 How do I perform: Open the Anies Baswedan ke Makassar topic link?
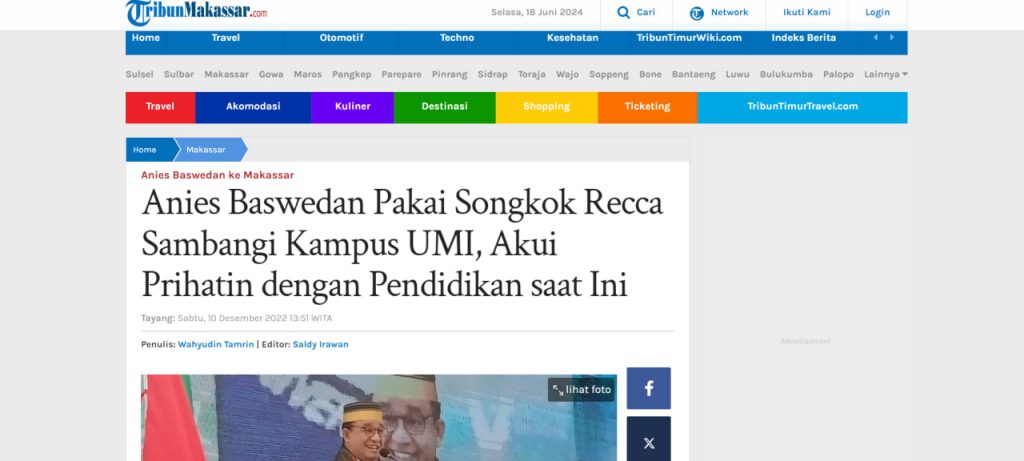click(217, 175)
